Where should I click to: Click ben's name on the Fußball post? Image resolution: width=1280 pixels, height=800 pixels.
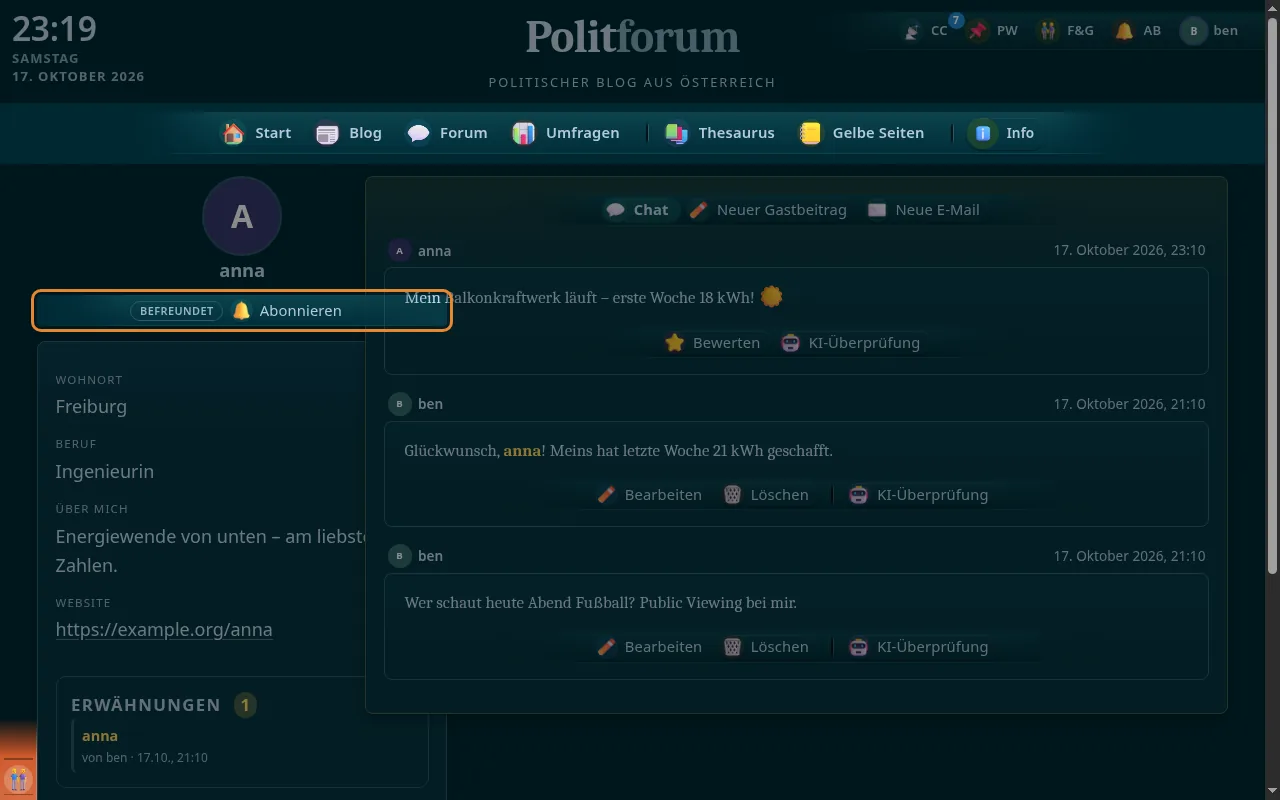(430, 556)
